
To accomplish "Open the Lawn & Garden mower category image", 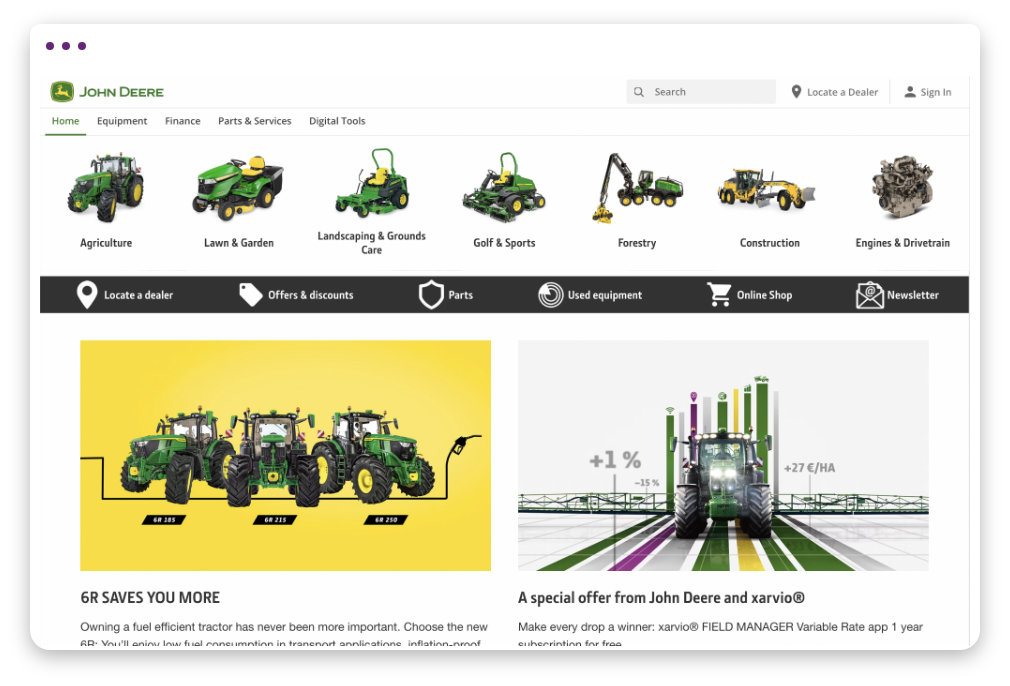I will pyautogui.click(x=238, y=187).
